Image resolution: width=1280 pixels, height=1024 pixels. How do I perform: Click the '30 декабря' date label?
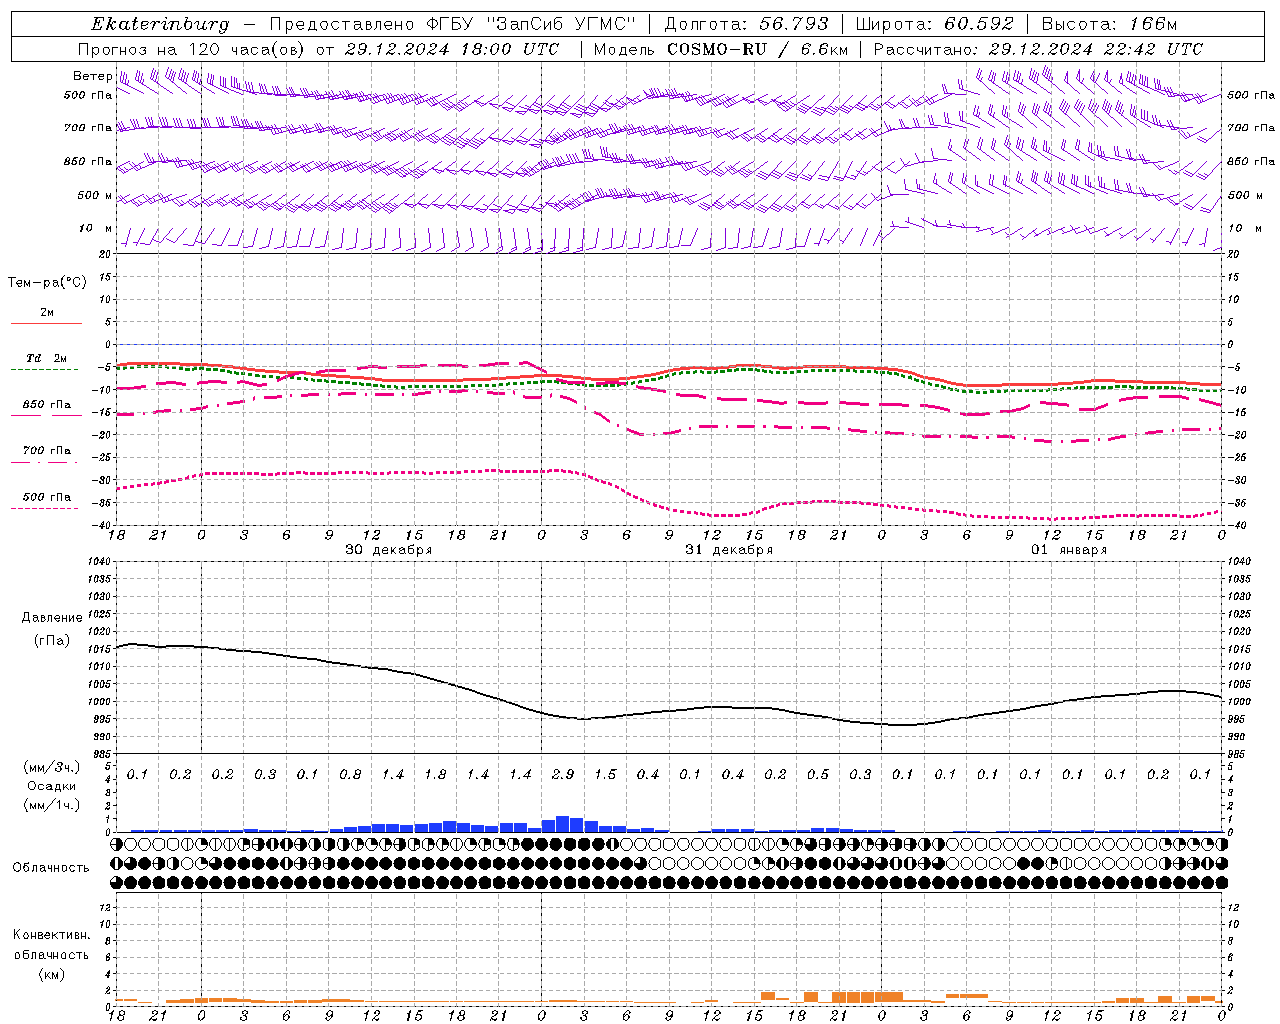point(389,550)
